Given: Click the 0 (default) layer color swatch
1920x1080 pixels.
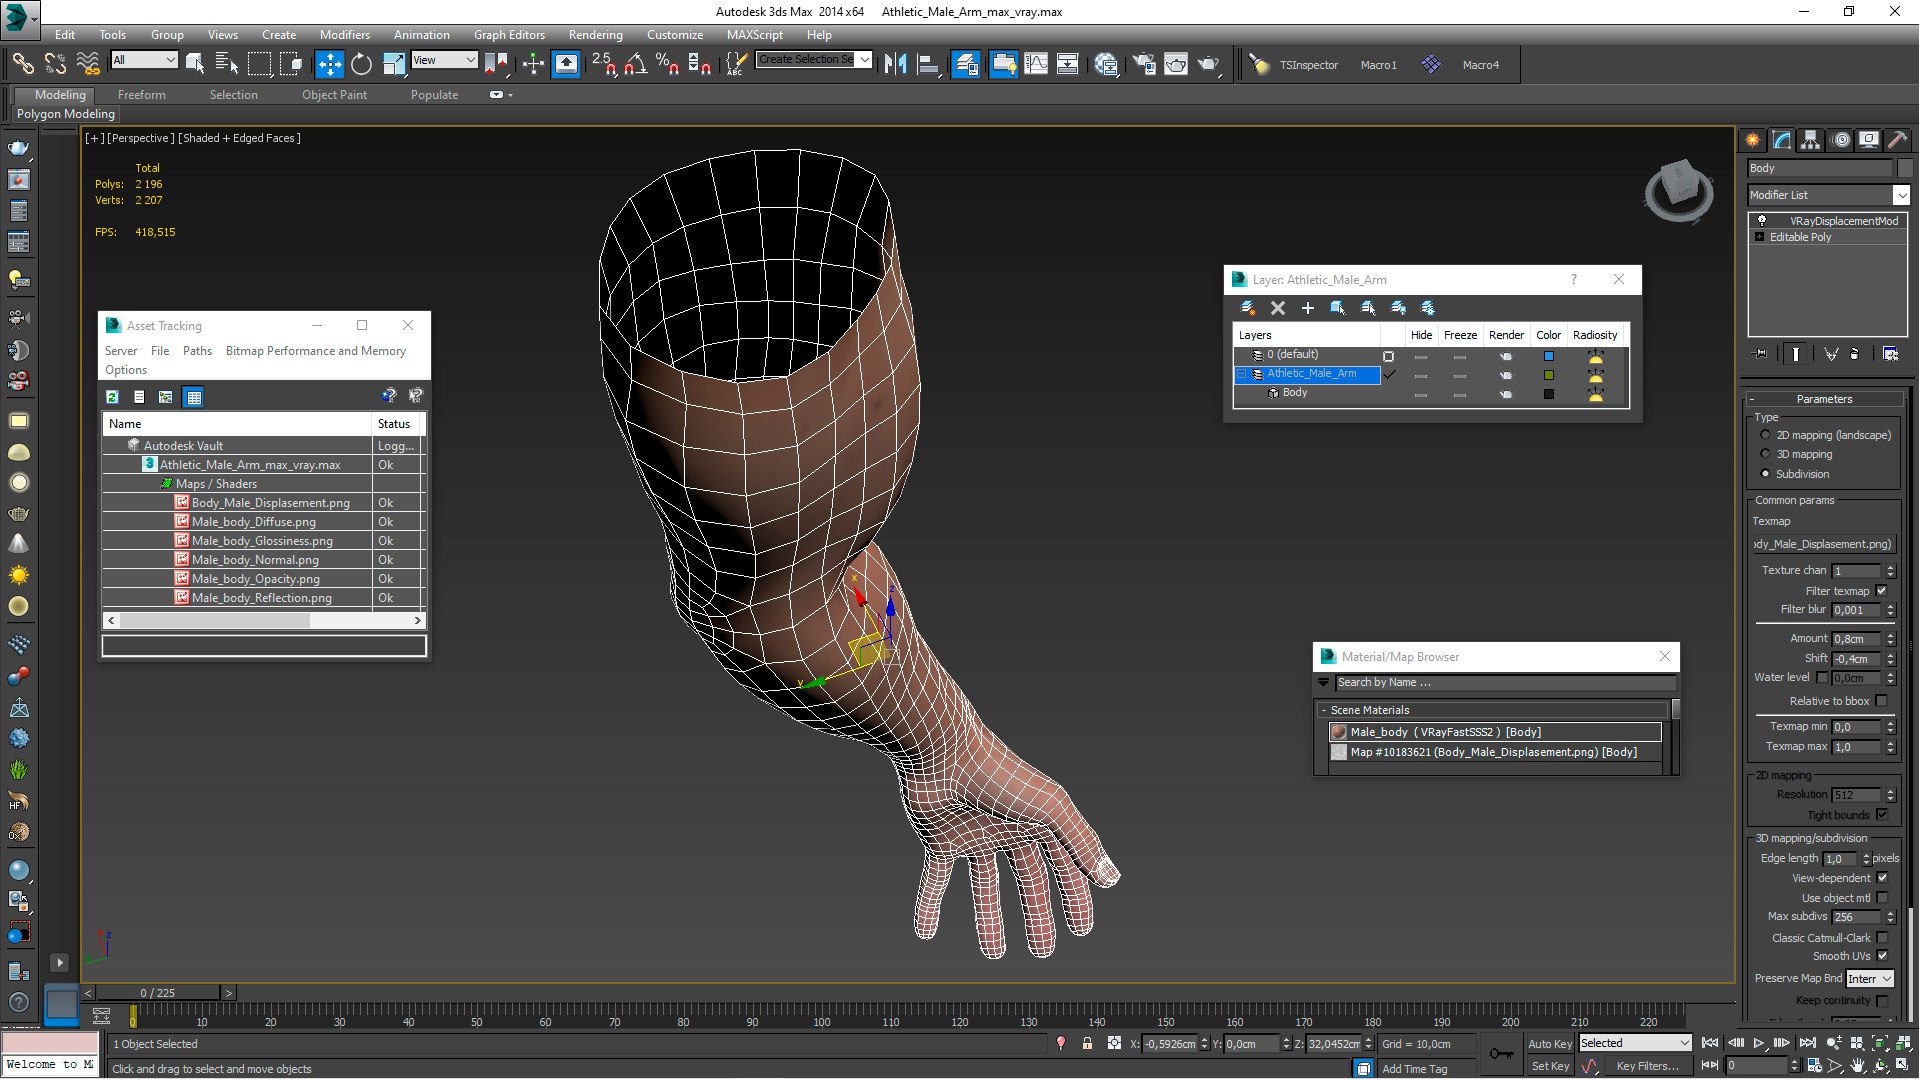Looking at the screenshot, I should click(1548, 356).
